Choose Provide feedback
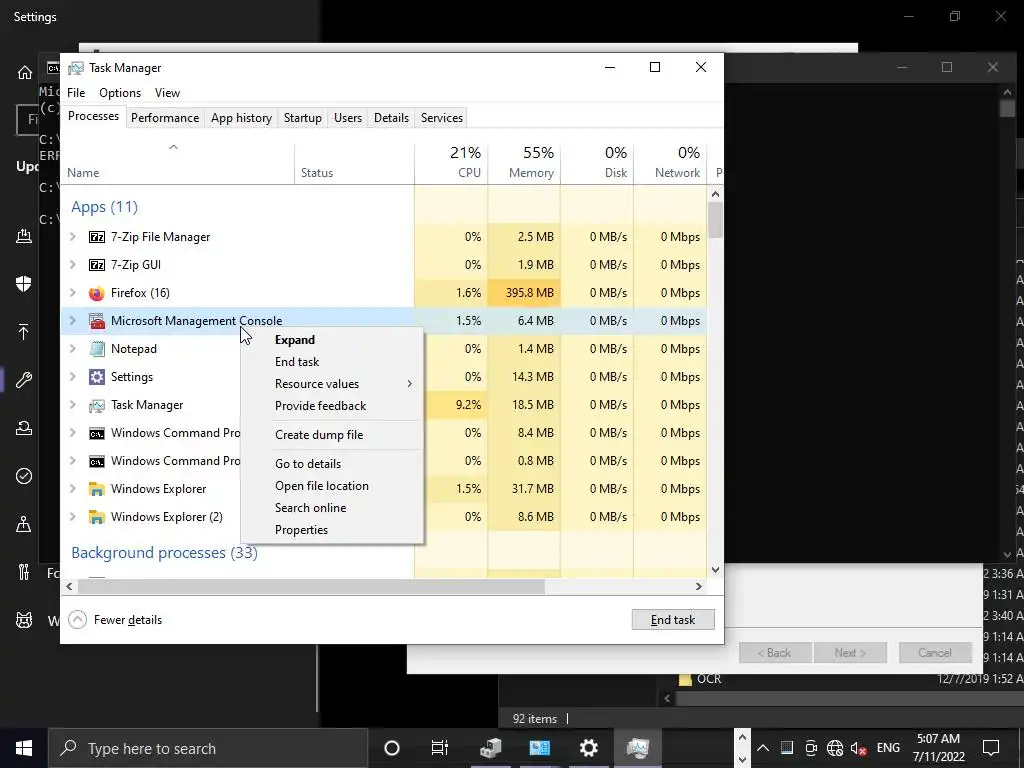This screenshot has width=1024, height=768. click(332, 406)
